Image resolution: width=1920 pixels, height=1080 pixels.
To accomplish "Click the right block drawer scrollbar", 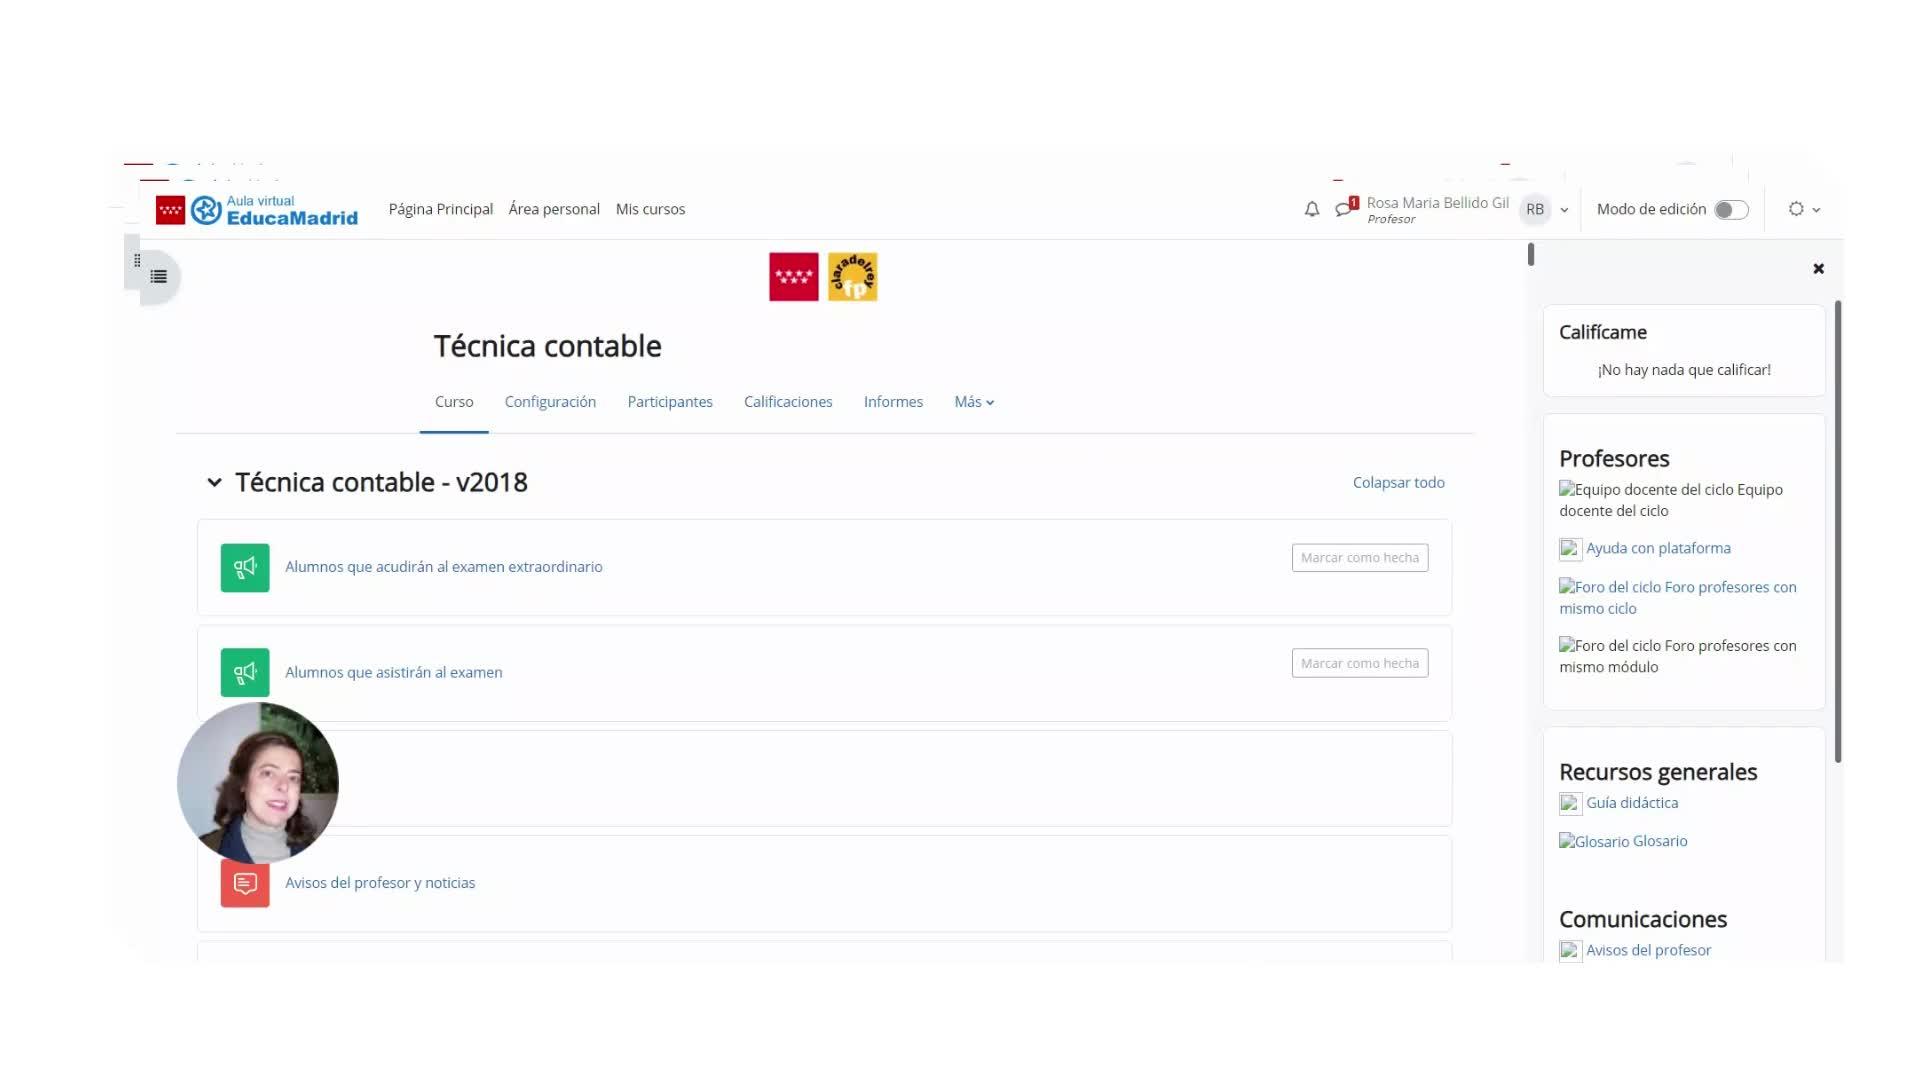I will [1838, 530].
